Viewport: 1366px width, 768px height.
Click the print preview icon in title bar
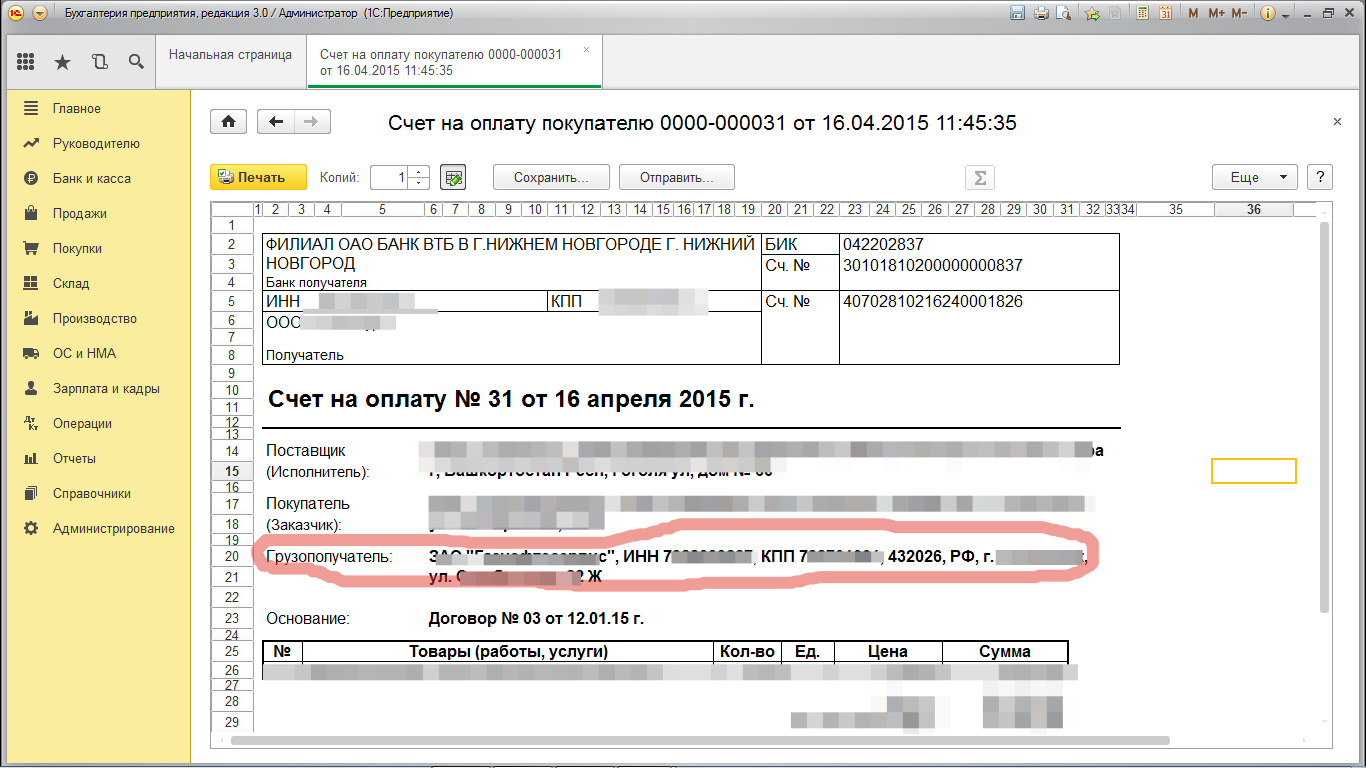[1064, 14]
